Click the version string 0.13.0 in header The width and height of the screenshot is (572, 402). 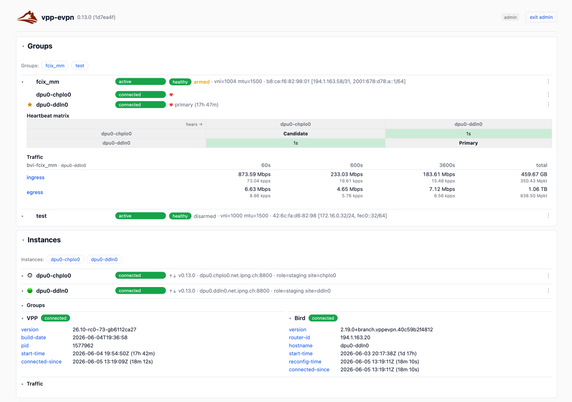84,17
